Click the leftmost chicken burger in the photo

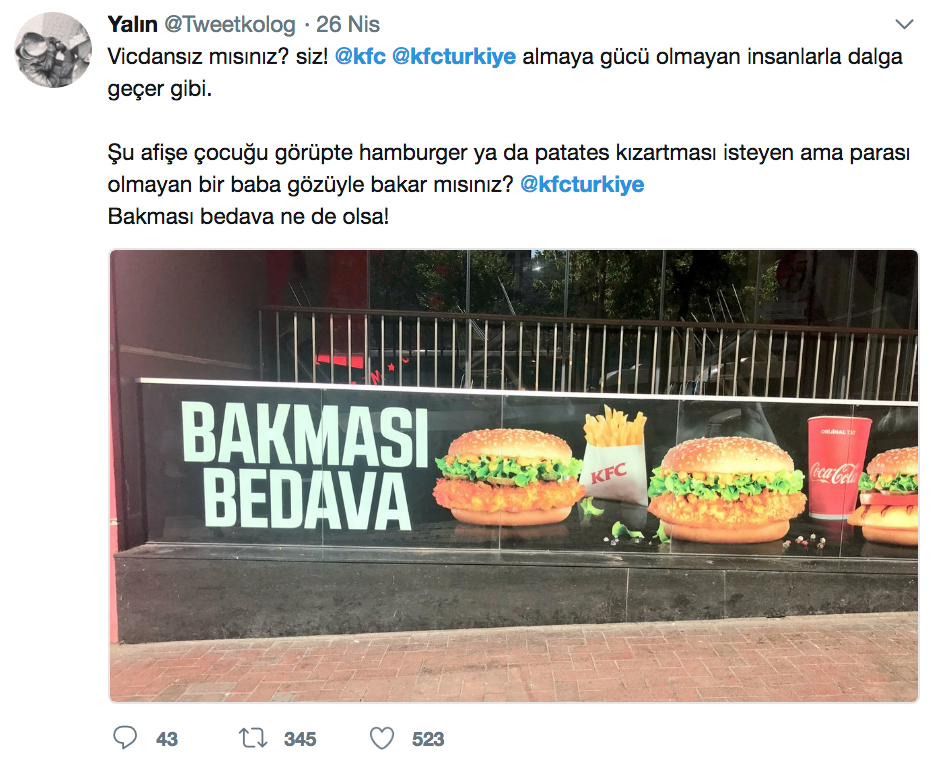tap(509, 477)
